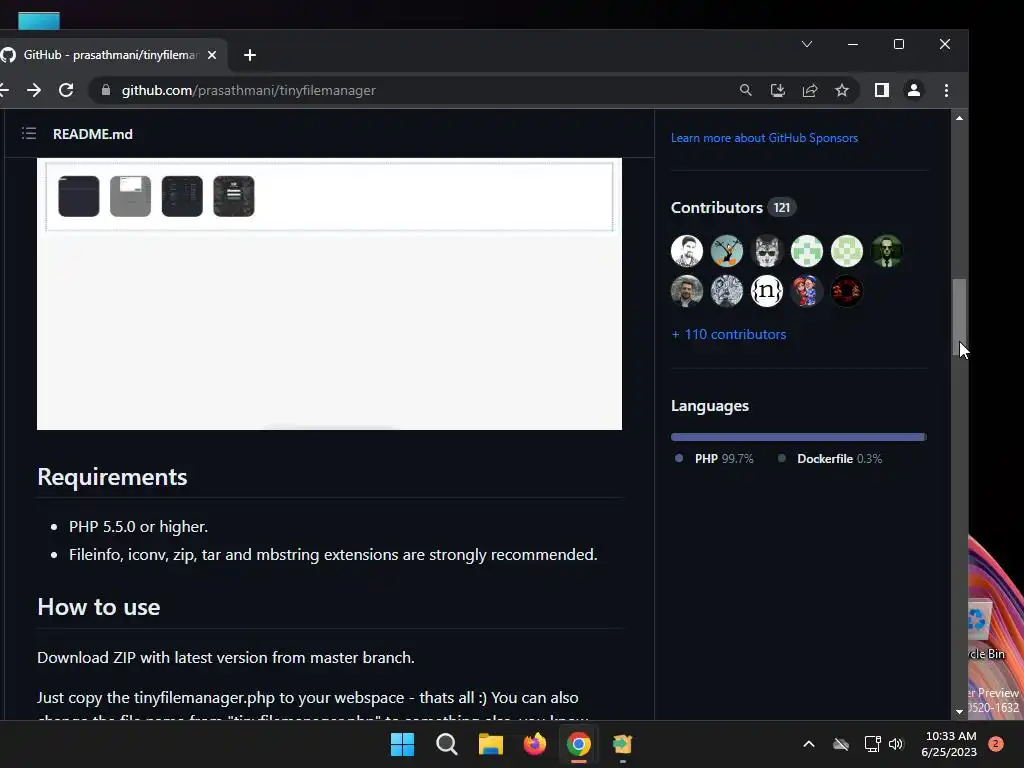1024x768 pixels.
Task: Open a new browser tab
Action: click(249, 56)
